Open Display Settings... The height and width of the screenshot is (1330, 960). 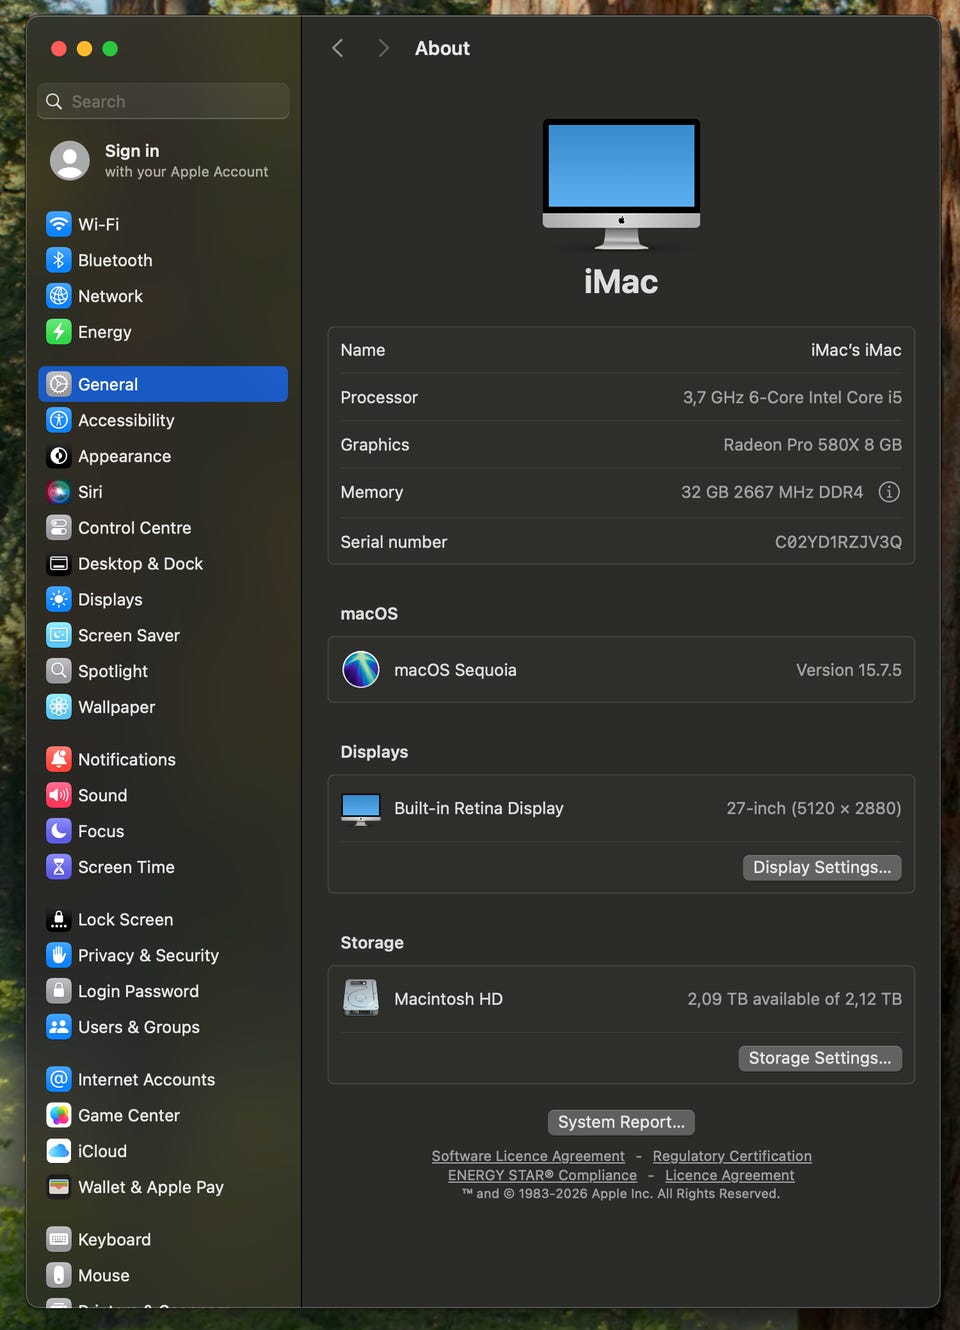tap(822, 867)
